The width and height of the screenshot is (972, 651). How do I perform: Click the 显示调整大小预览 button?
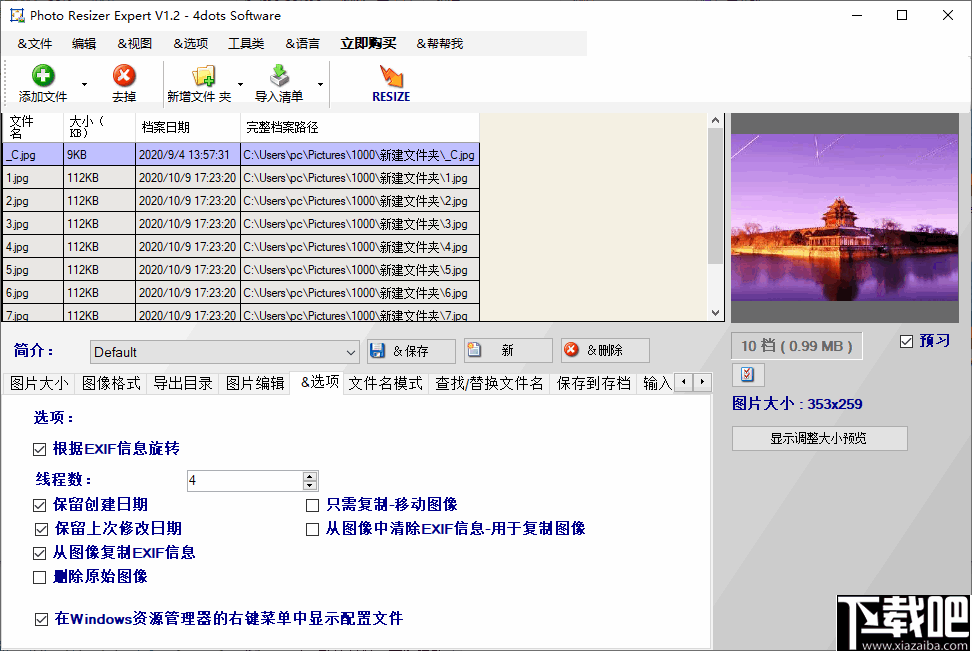(x=819, y=438)
